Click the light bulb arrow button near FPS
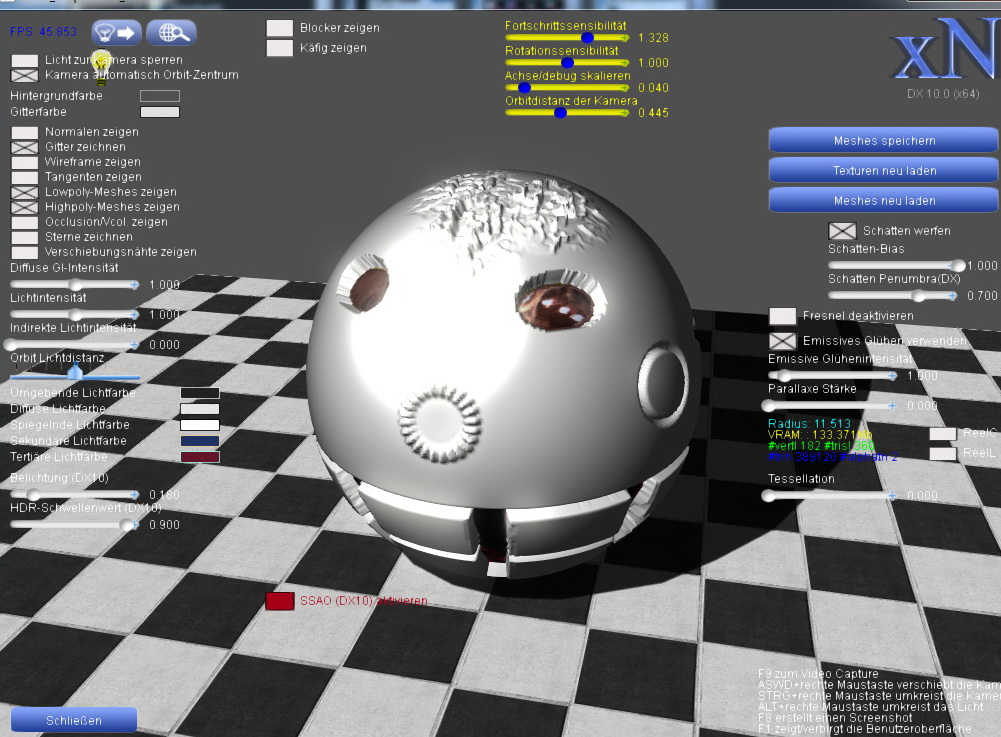Image resolution: width=1001 pixels, height=737 pixels. (117, 33)
